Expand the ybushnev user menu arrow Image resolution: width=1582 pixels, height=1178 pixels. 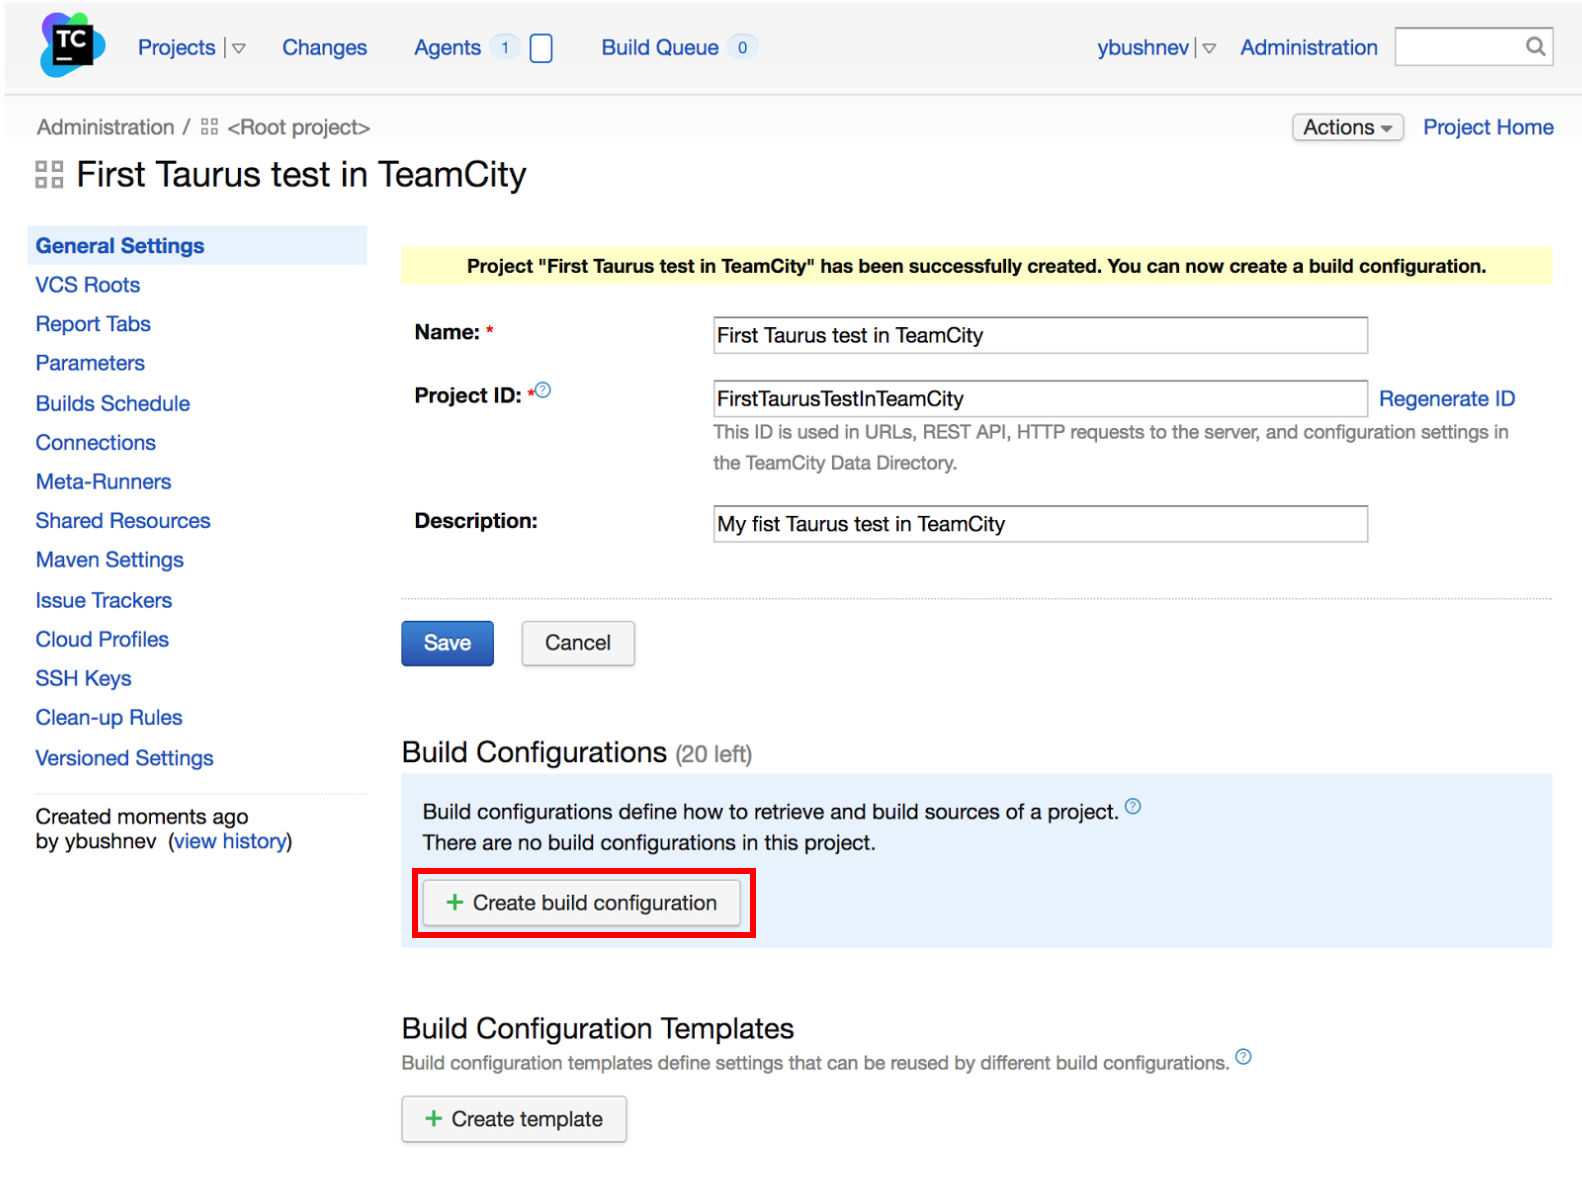coord(1209,48)
